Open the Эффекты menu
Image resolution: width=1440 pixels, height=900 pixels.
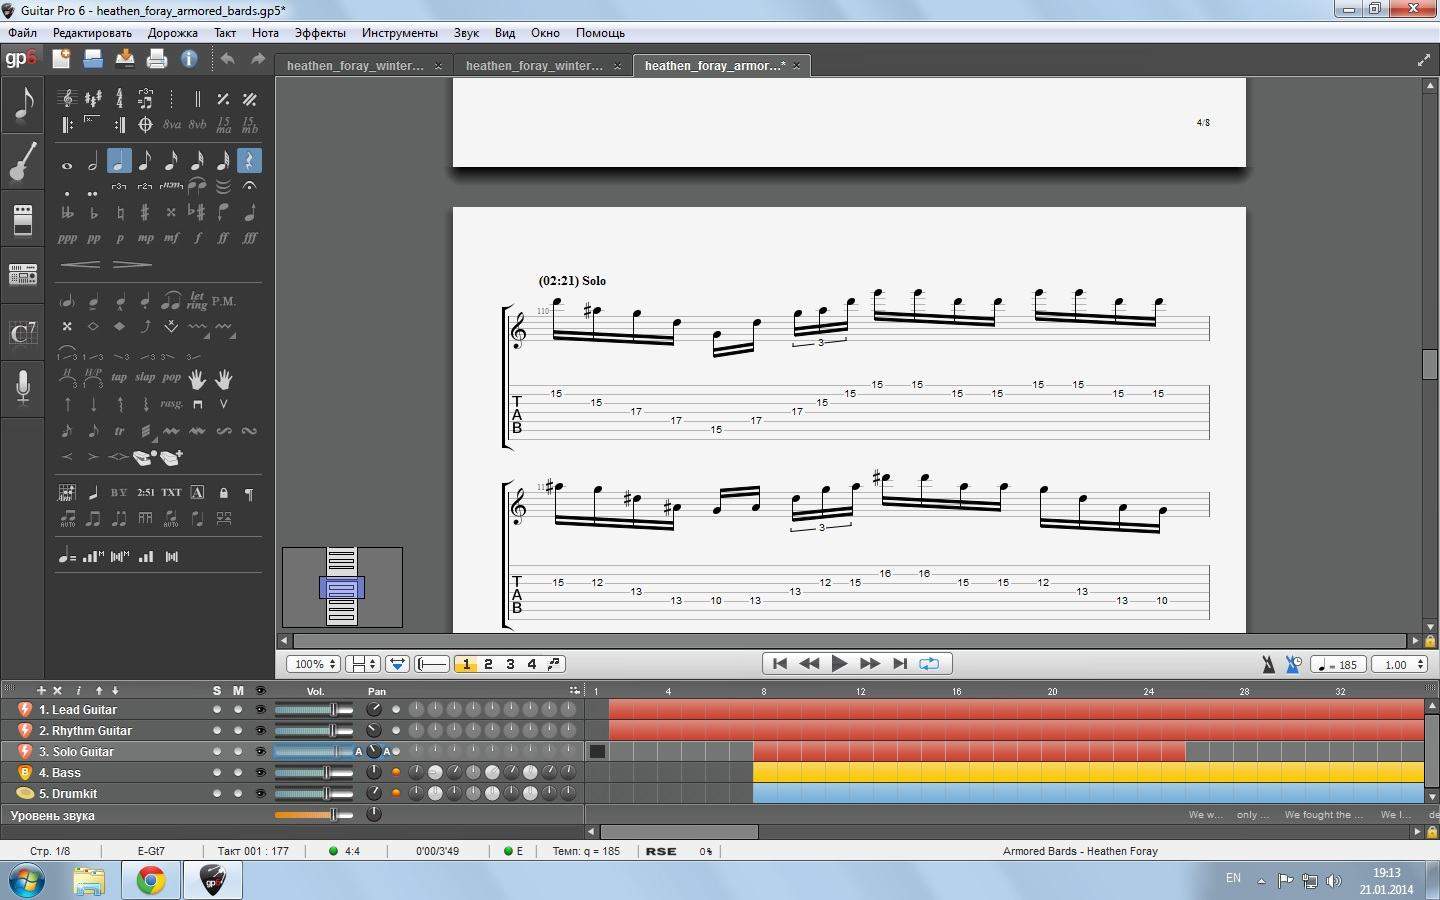click(x=320, y=33)
